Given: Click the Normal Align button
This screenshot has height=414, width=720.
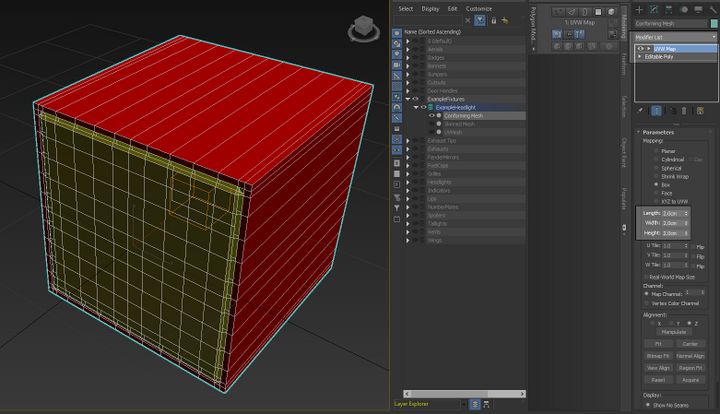Looking at the screenshot, I should pos(690,356).
